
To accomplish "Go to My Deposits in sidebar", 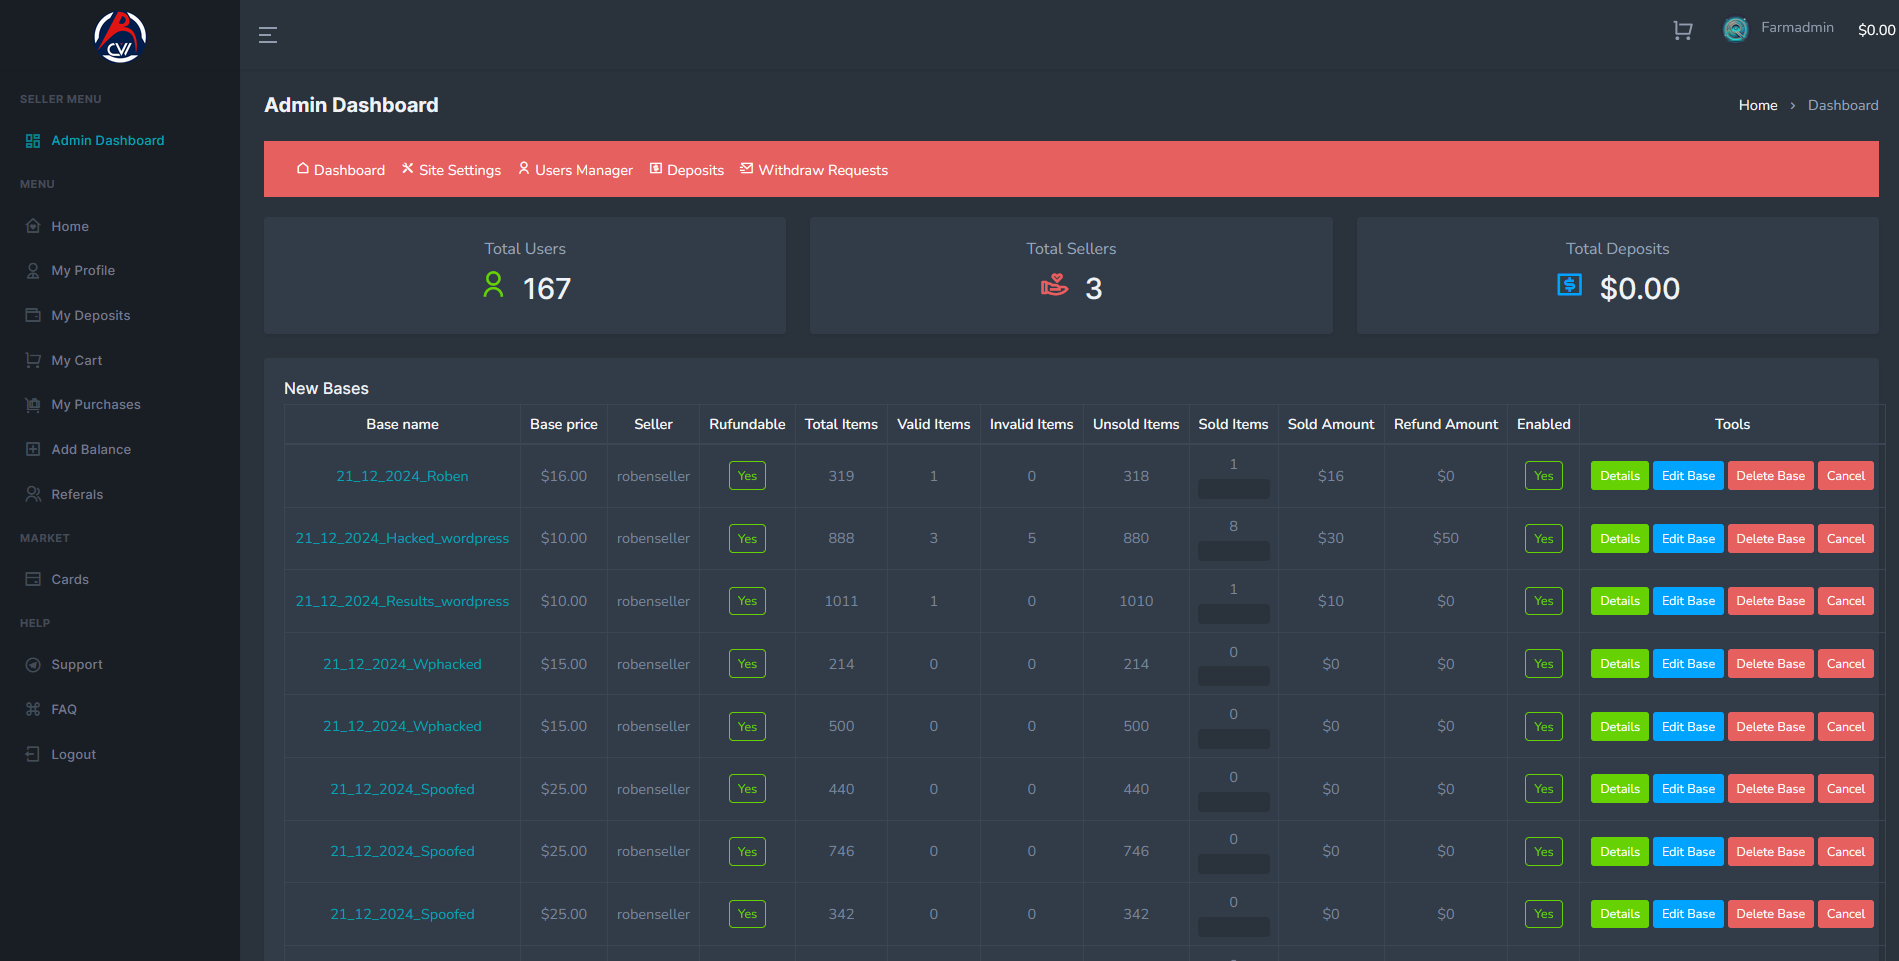I will (x=90, y=316).
